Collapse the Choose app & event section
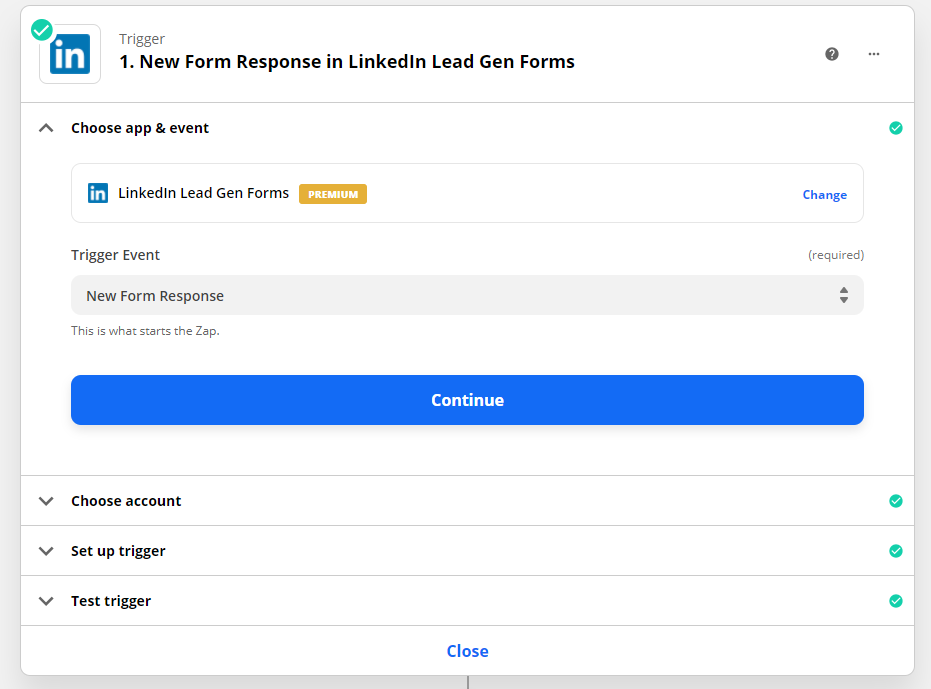The width and height of the screenshot is (931, 689). pyautogui.click(x=46, y=128)
